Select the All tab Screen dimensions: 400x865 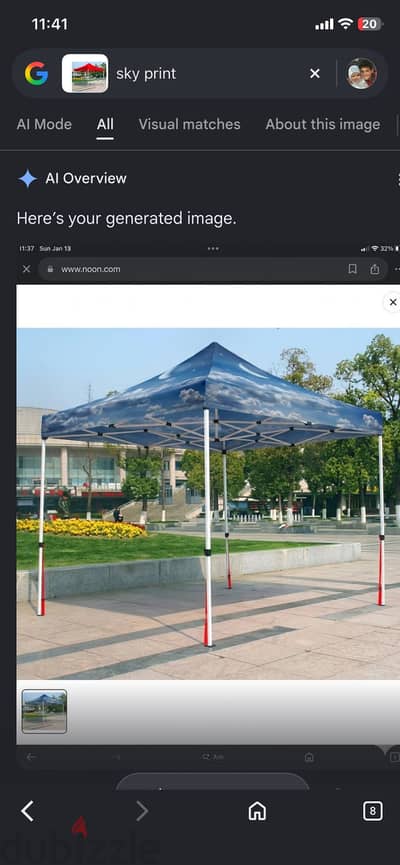(105, 124)
